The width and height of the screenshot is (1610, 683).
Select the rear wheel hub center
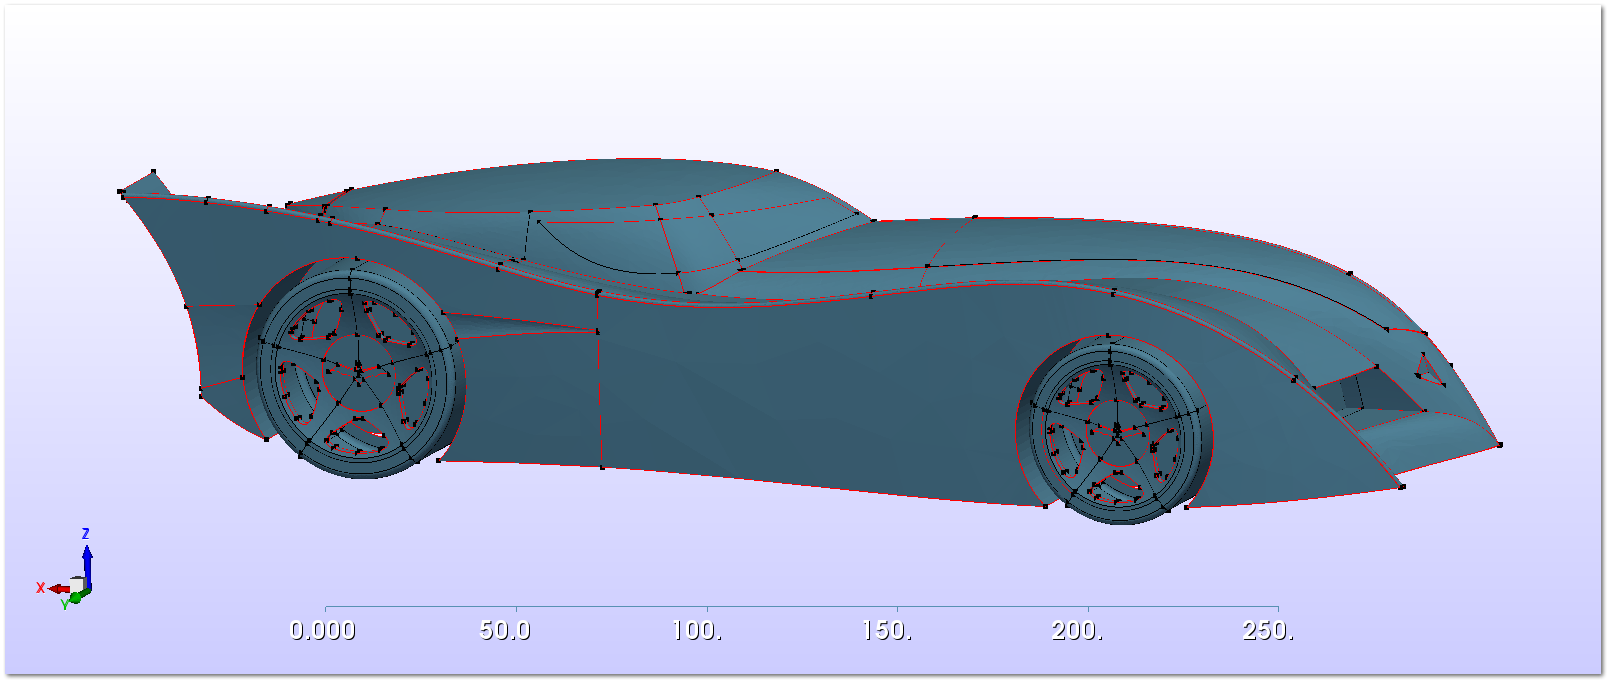[x=357, y=371]
